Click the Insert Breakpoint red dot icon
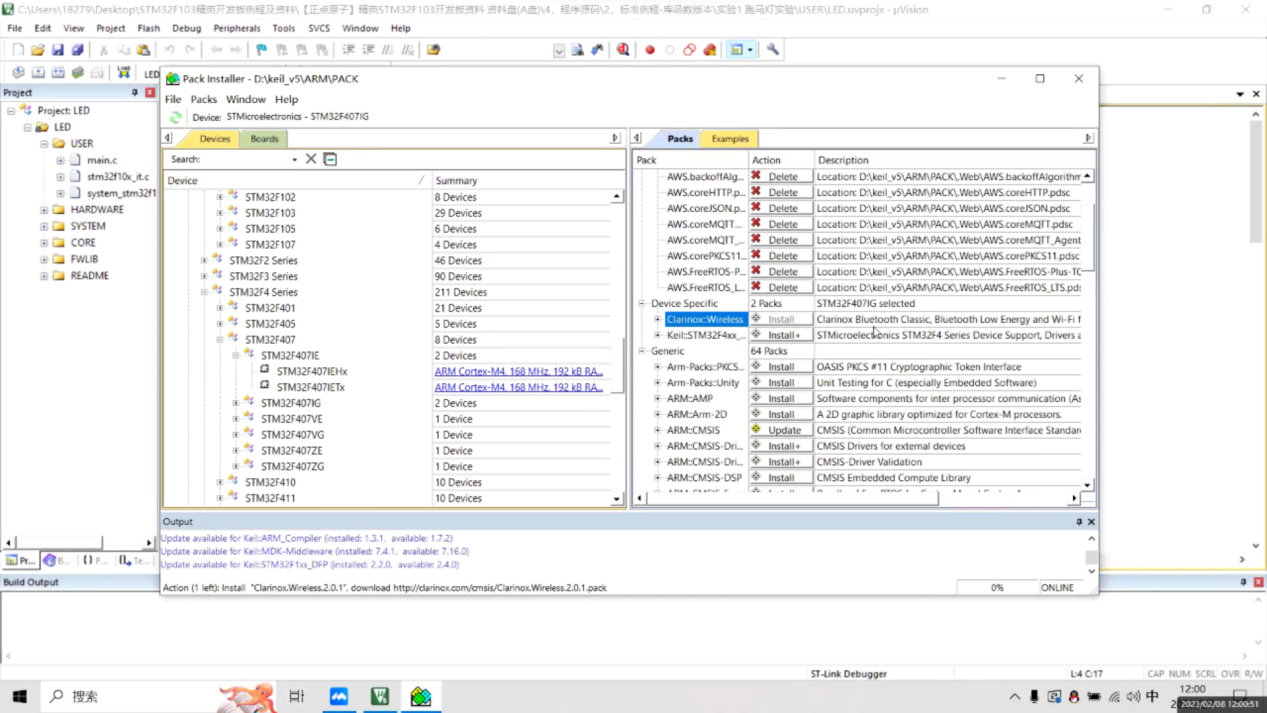 point(650,50)
